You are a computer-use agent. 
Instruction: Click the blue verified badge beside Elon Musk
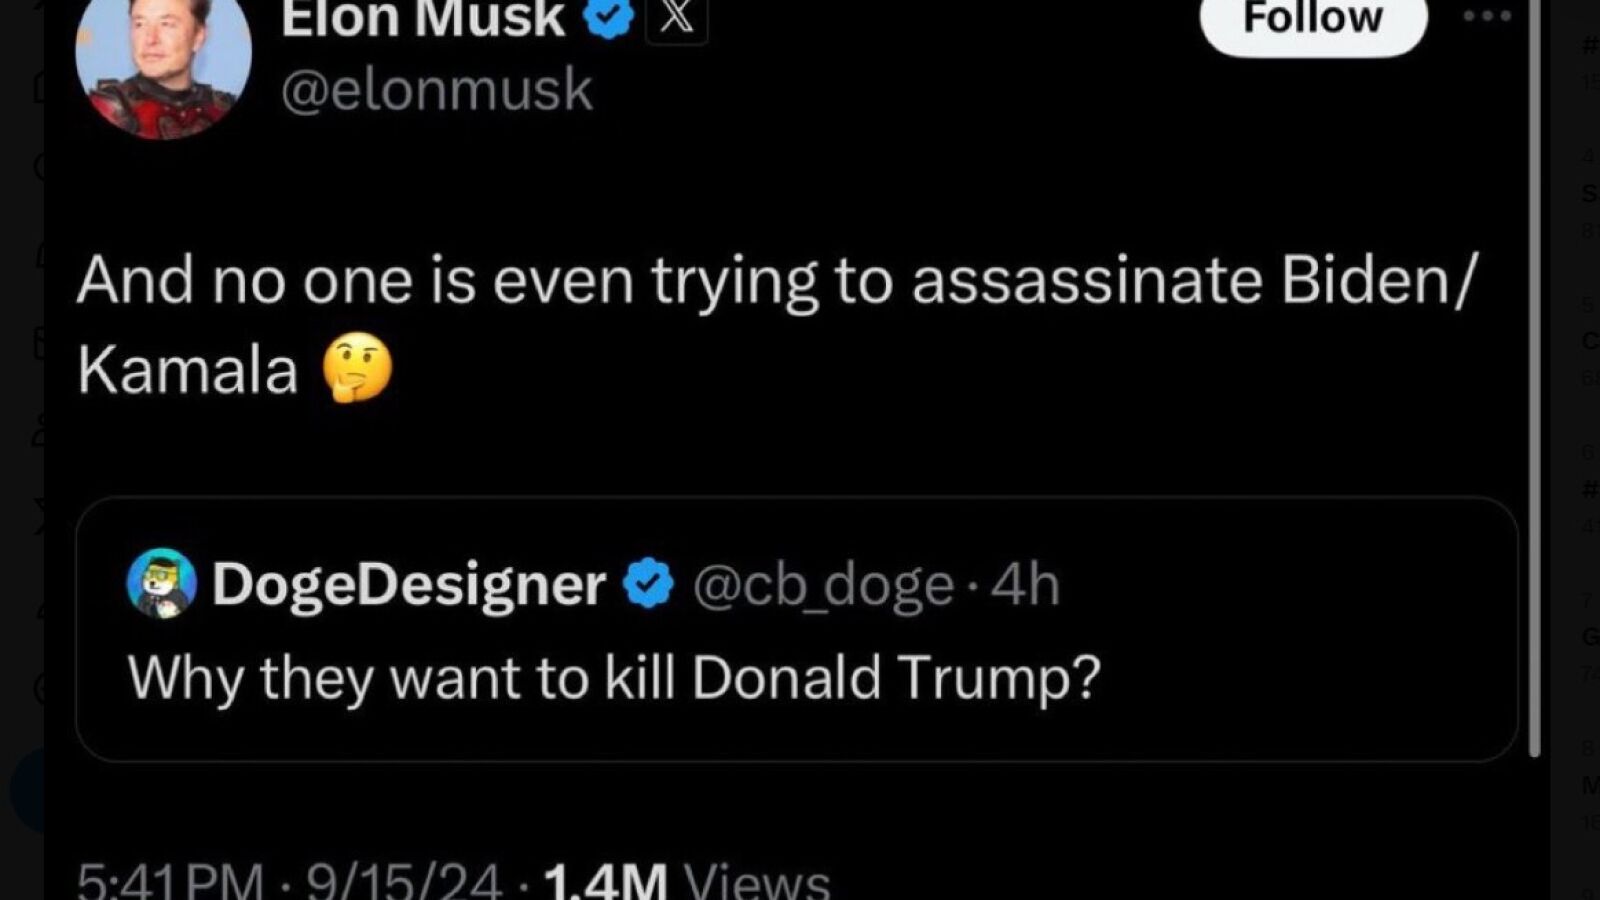pos(608,18)
